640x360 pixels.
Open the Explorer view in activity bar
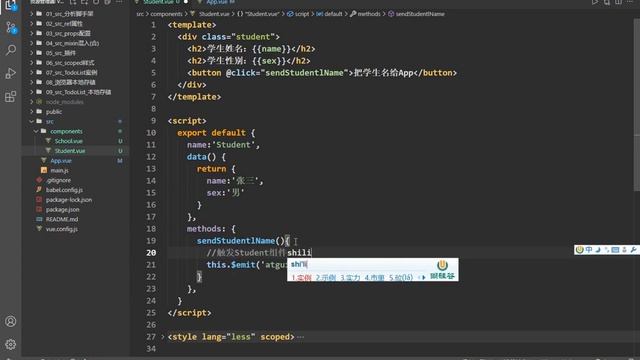tap(11, 5)
